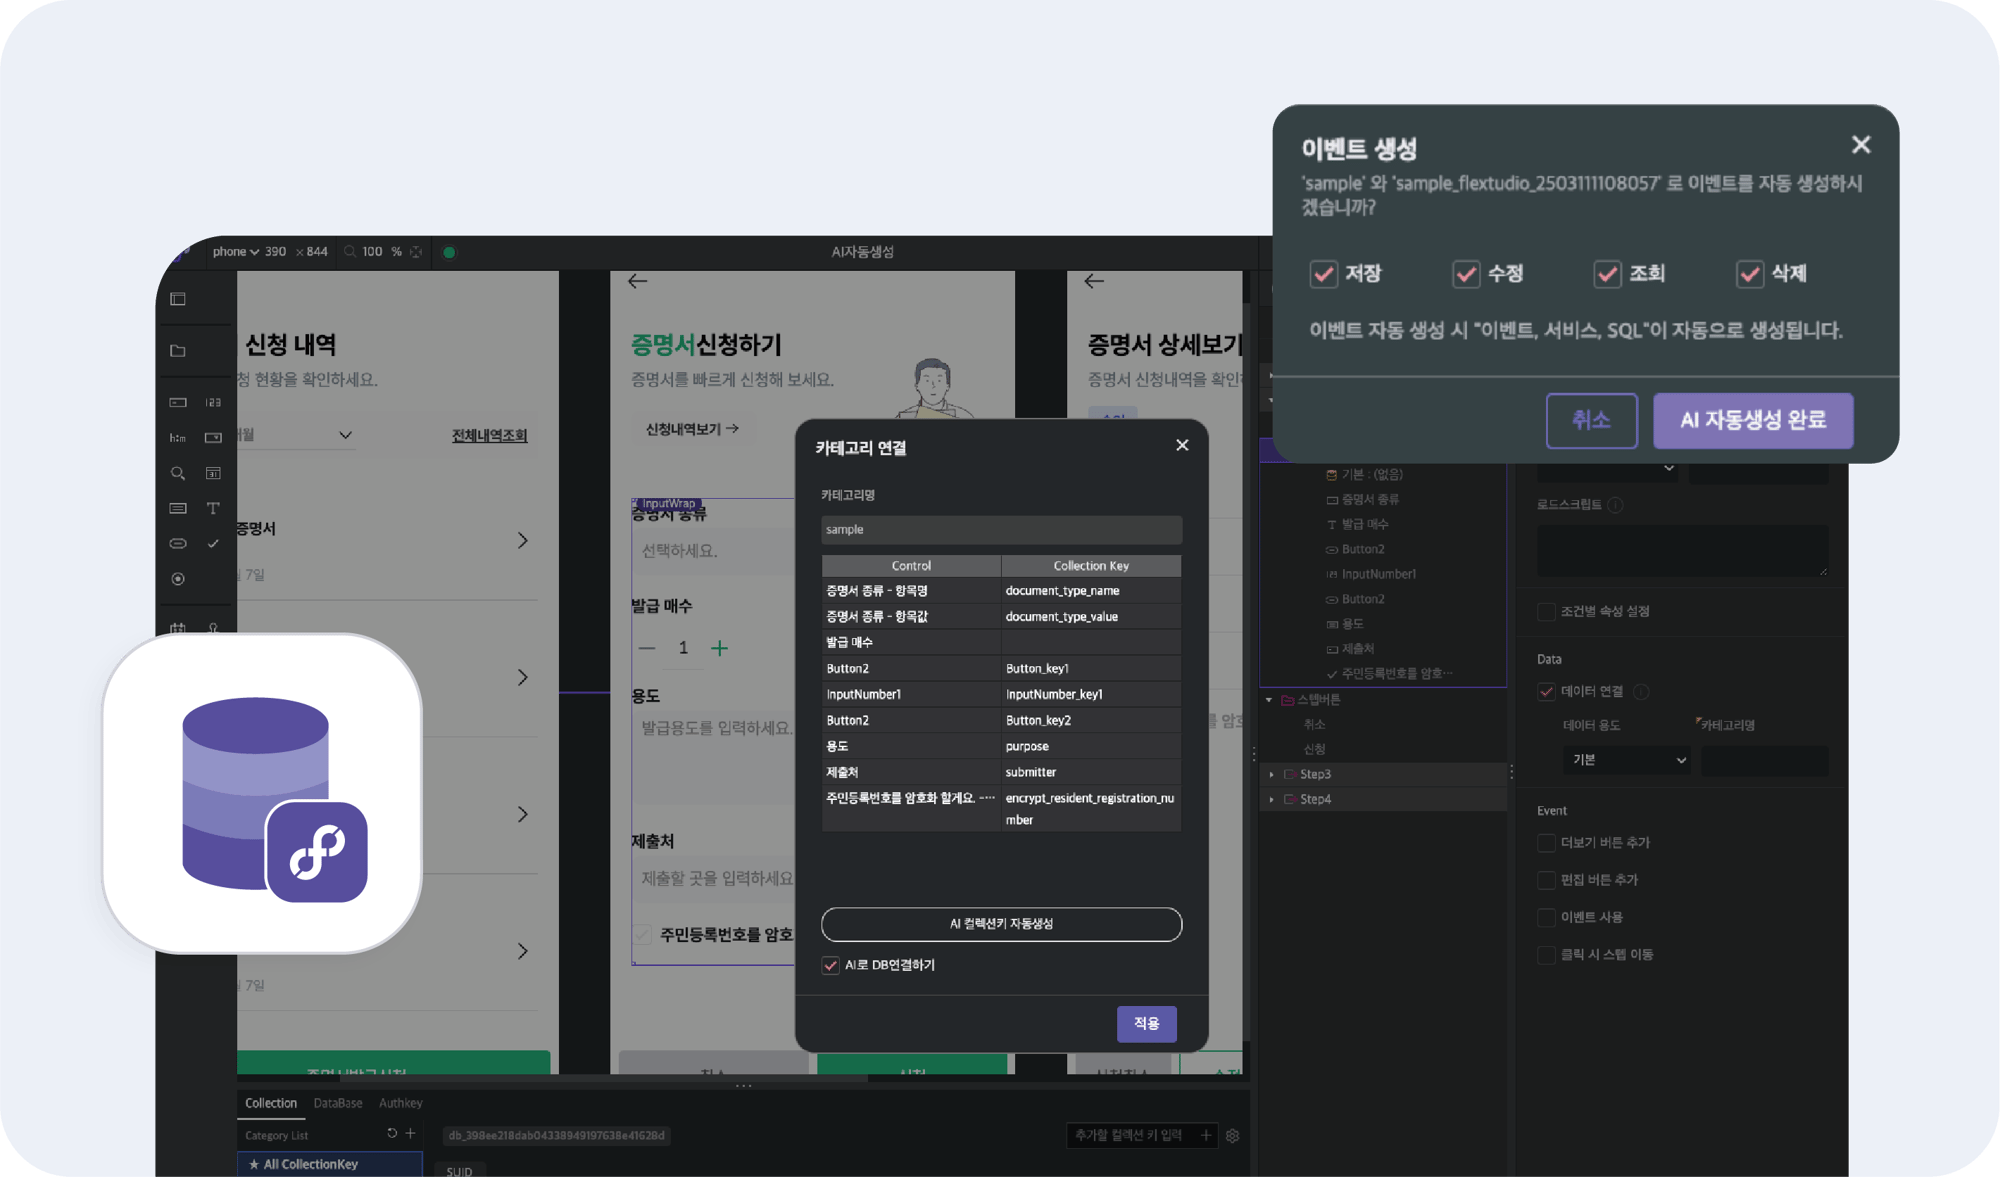Select the Text tool icon
Image resolution: width=2000 pixels, height=1177 pixels.
(x=213, y=508)
